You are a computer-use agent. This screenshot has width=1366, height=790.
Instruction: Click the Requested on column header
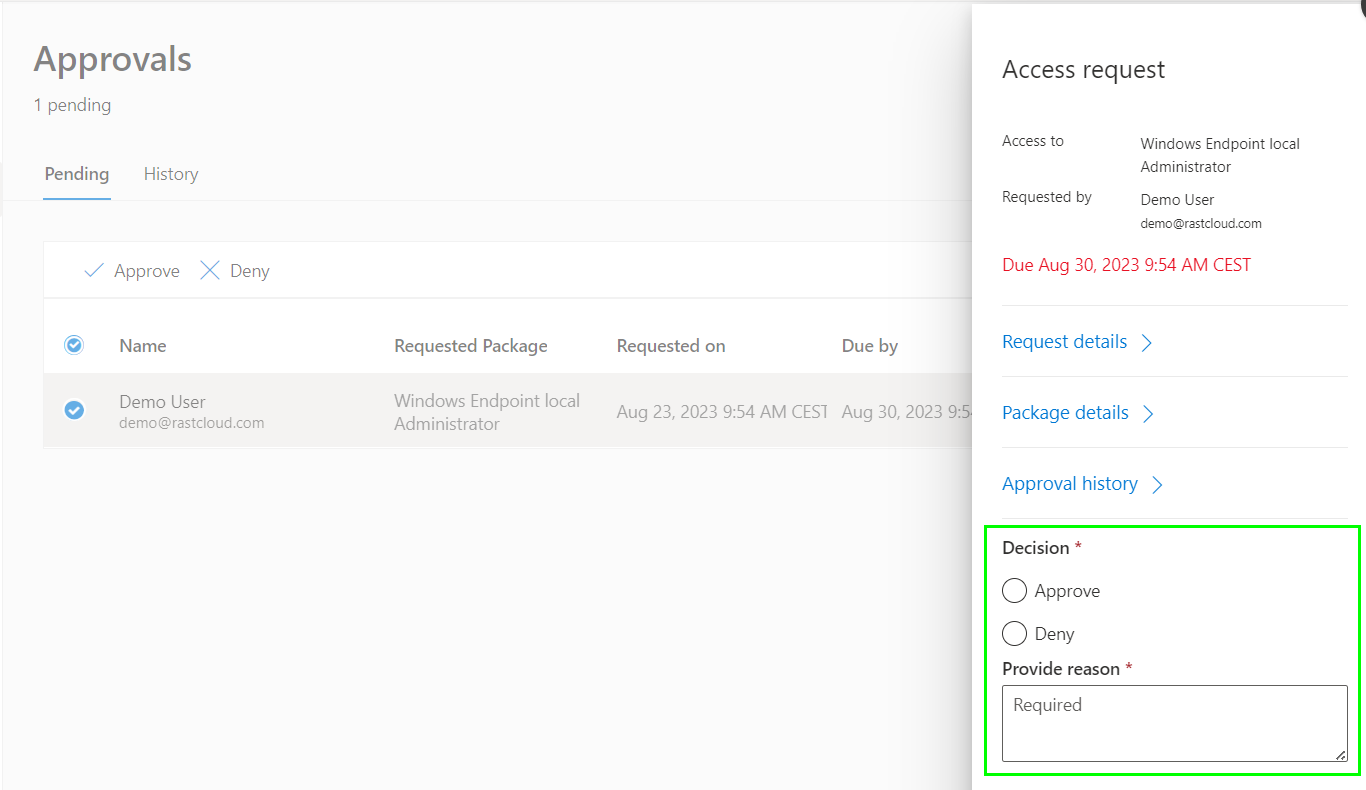671,346
